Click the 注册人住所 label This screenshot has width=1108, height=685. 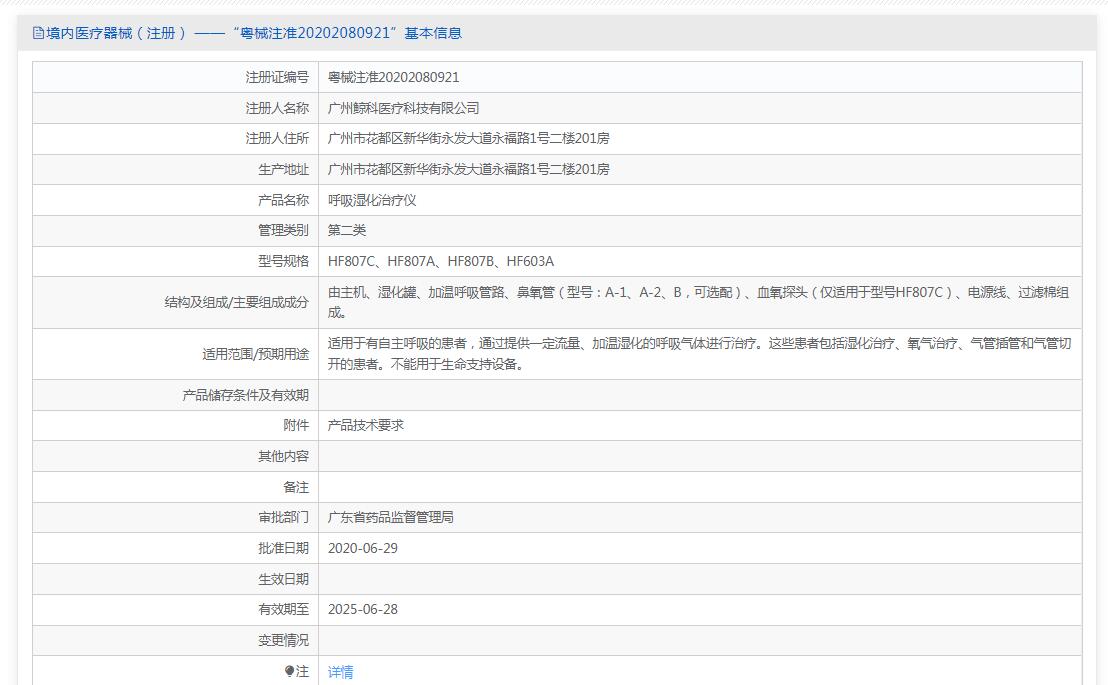click(277, 139)
